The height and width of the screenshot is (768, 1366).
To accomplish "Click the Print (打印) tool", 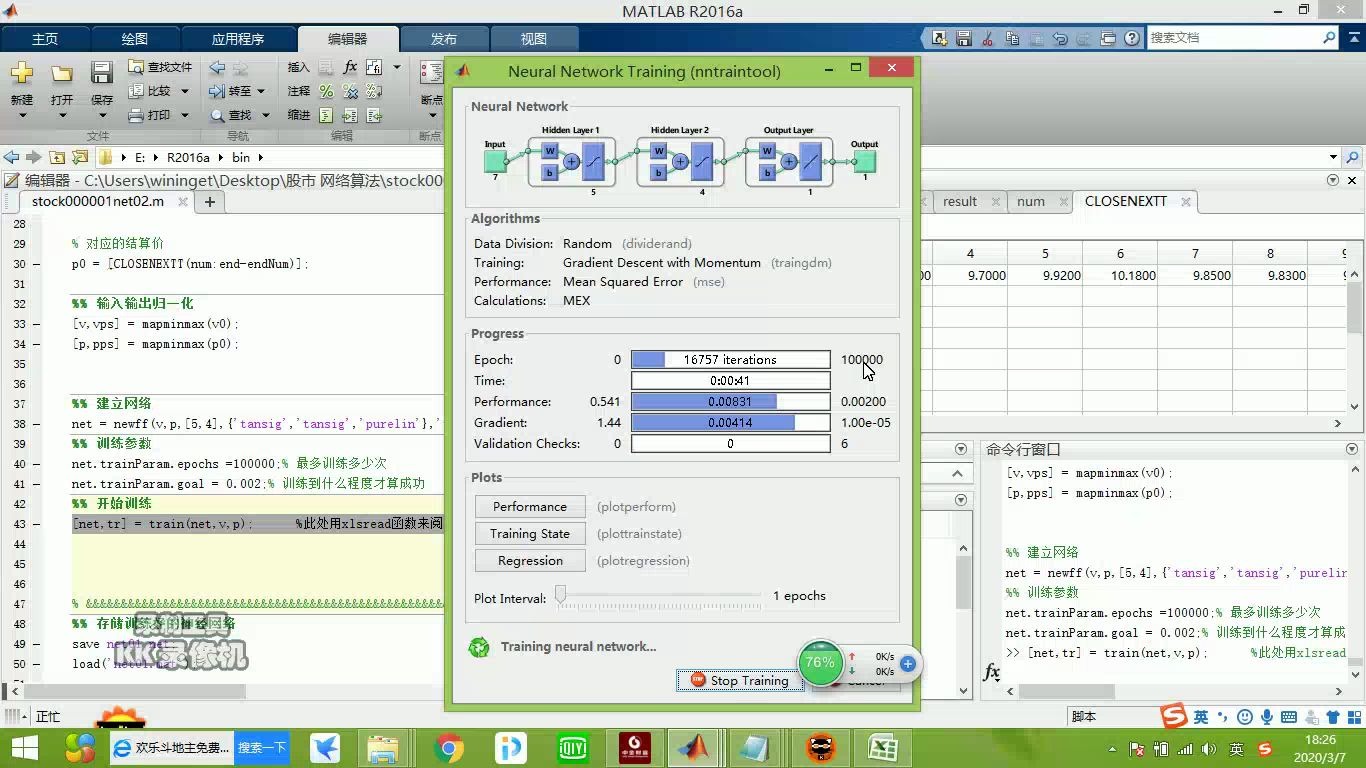I will click(150, 115).
